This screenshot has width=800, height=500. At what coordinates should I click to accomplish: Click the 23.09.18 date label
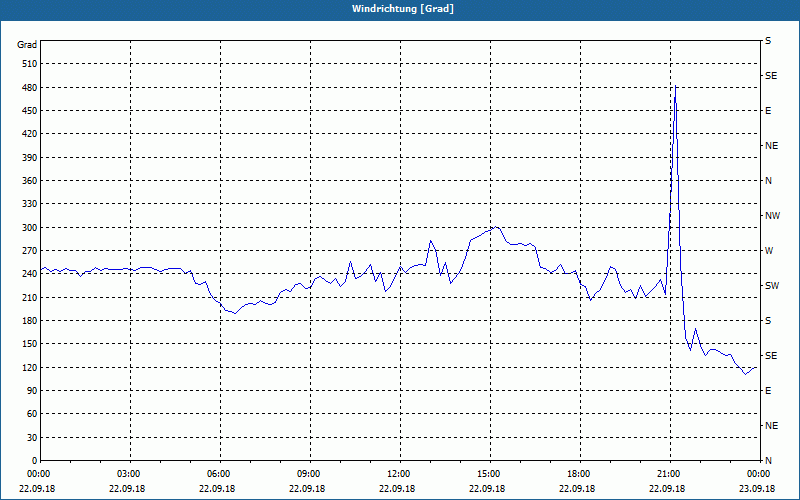(x=757, y=488)
